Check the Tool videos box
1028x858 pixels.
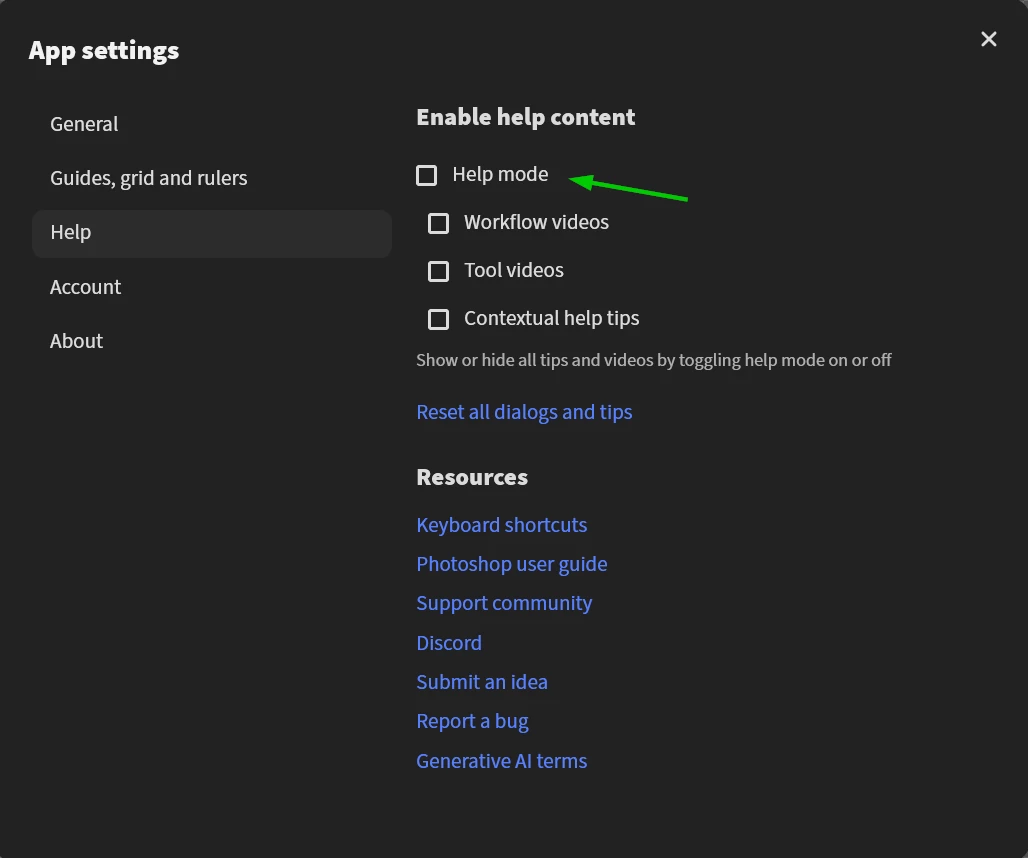[439, 271]
